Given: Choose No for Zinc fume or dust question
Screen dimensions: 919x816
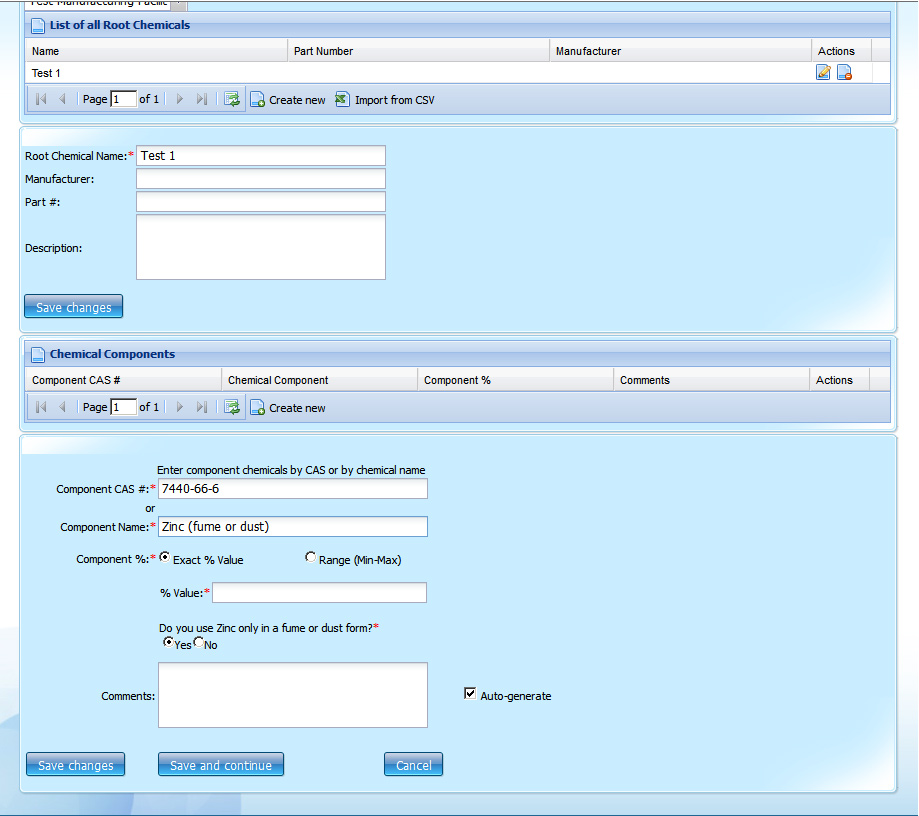Looking at the screenshot, I should [198, 643].
